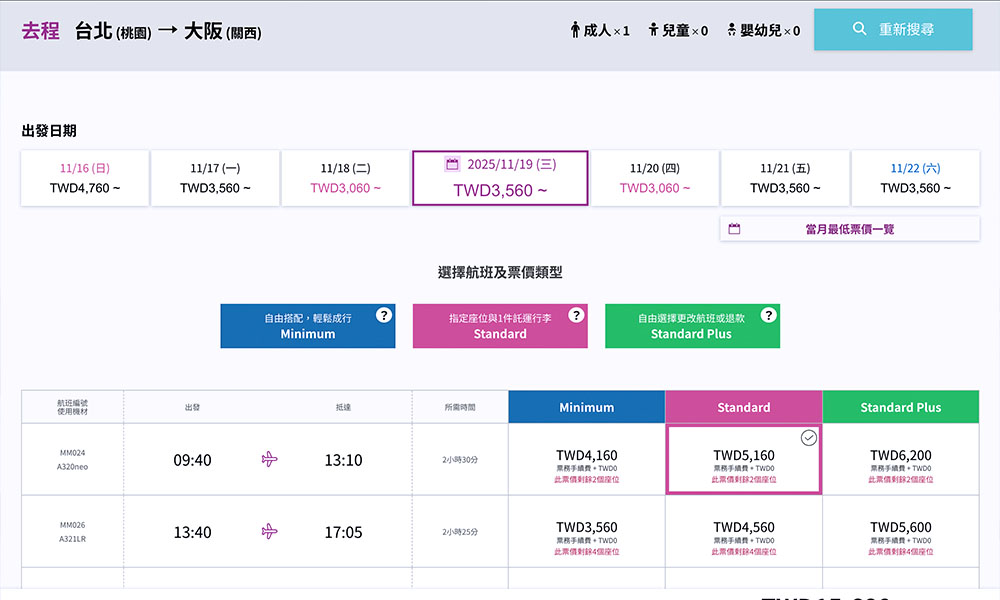The image size is (1000, 600).
Task: Select the 11/16 (日) TWD4,760 date
Action: [85, 178]
